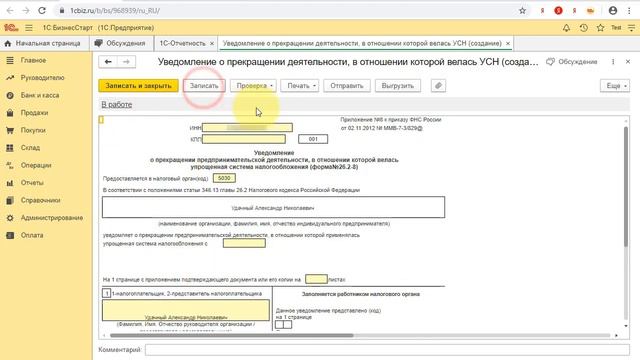Open the 1C header settings lines icon
The width and height of the screenshot is (640, 360).
click(x=631, y=28)
